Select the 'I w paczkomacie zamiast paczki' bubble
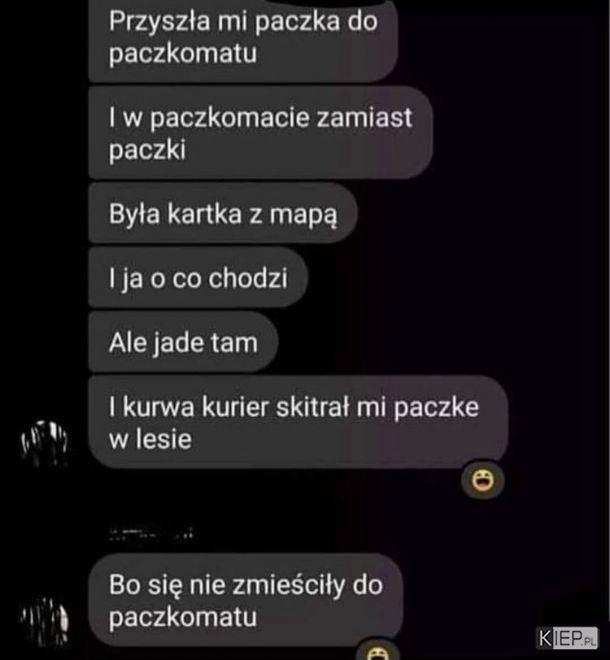Image resolution: width=610 pixels, height=660 pixels. [261, 133]
